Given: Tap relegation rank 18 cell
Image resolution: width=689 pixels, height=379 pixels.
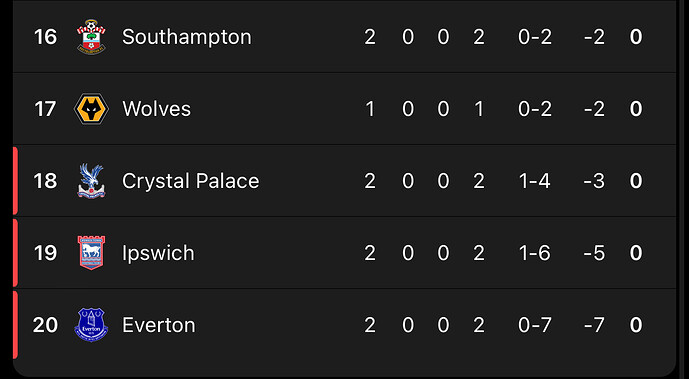Looking at the screenshot, I should click(46, 181).
